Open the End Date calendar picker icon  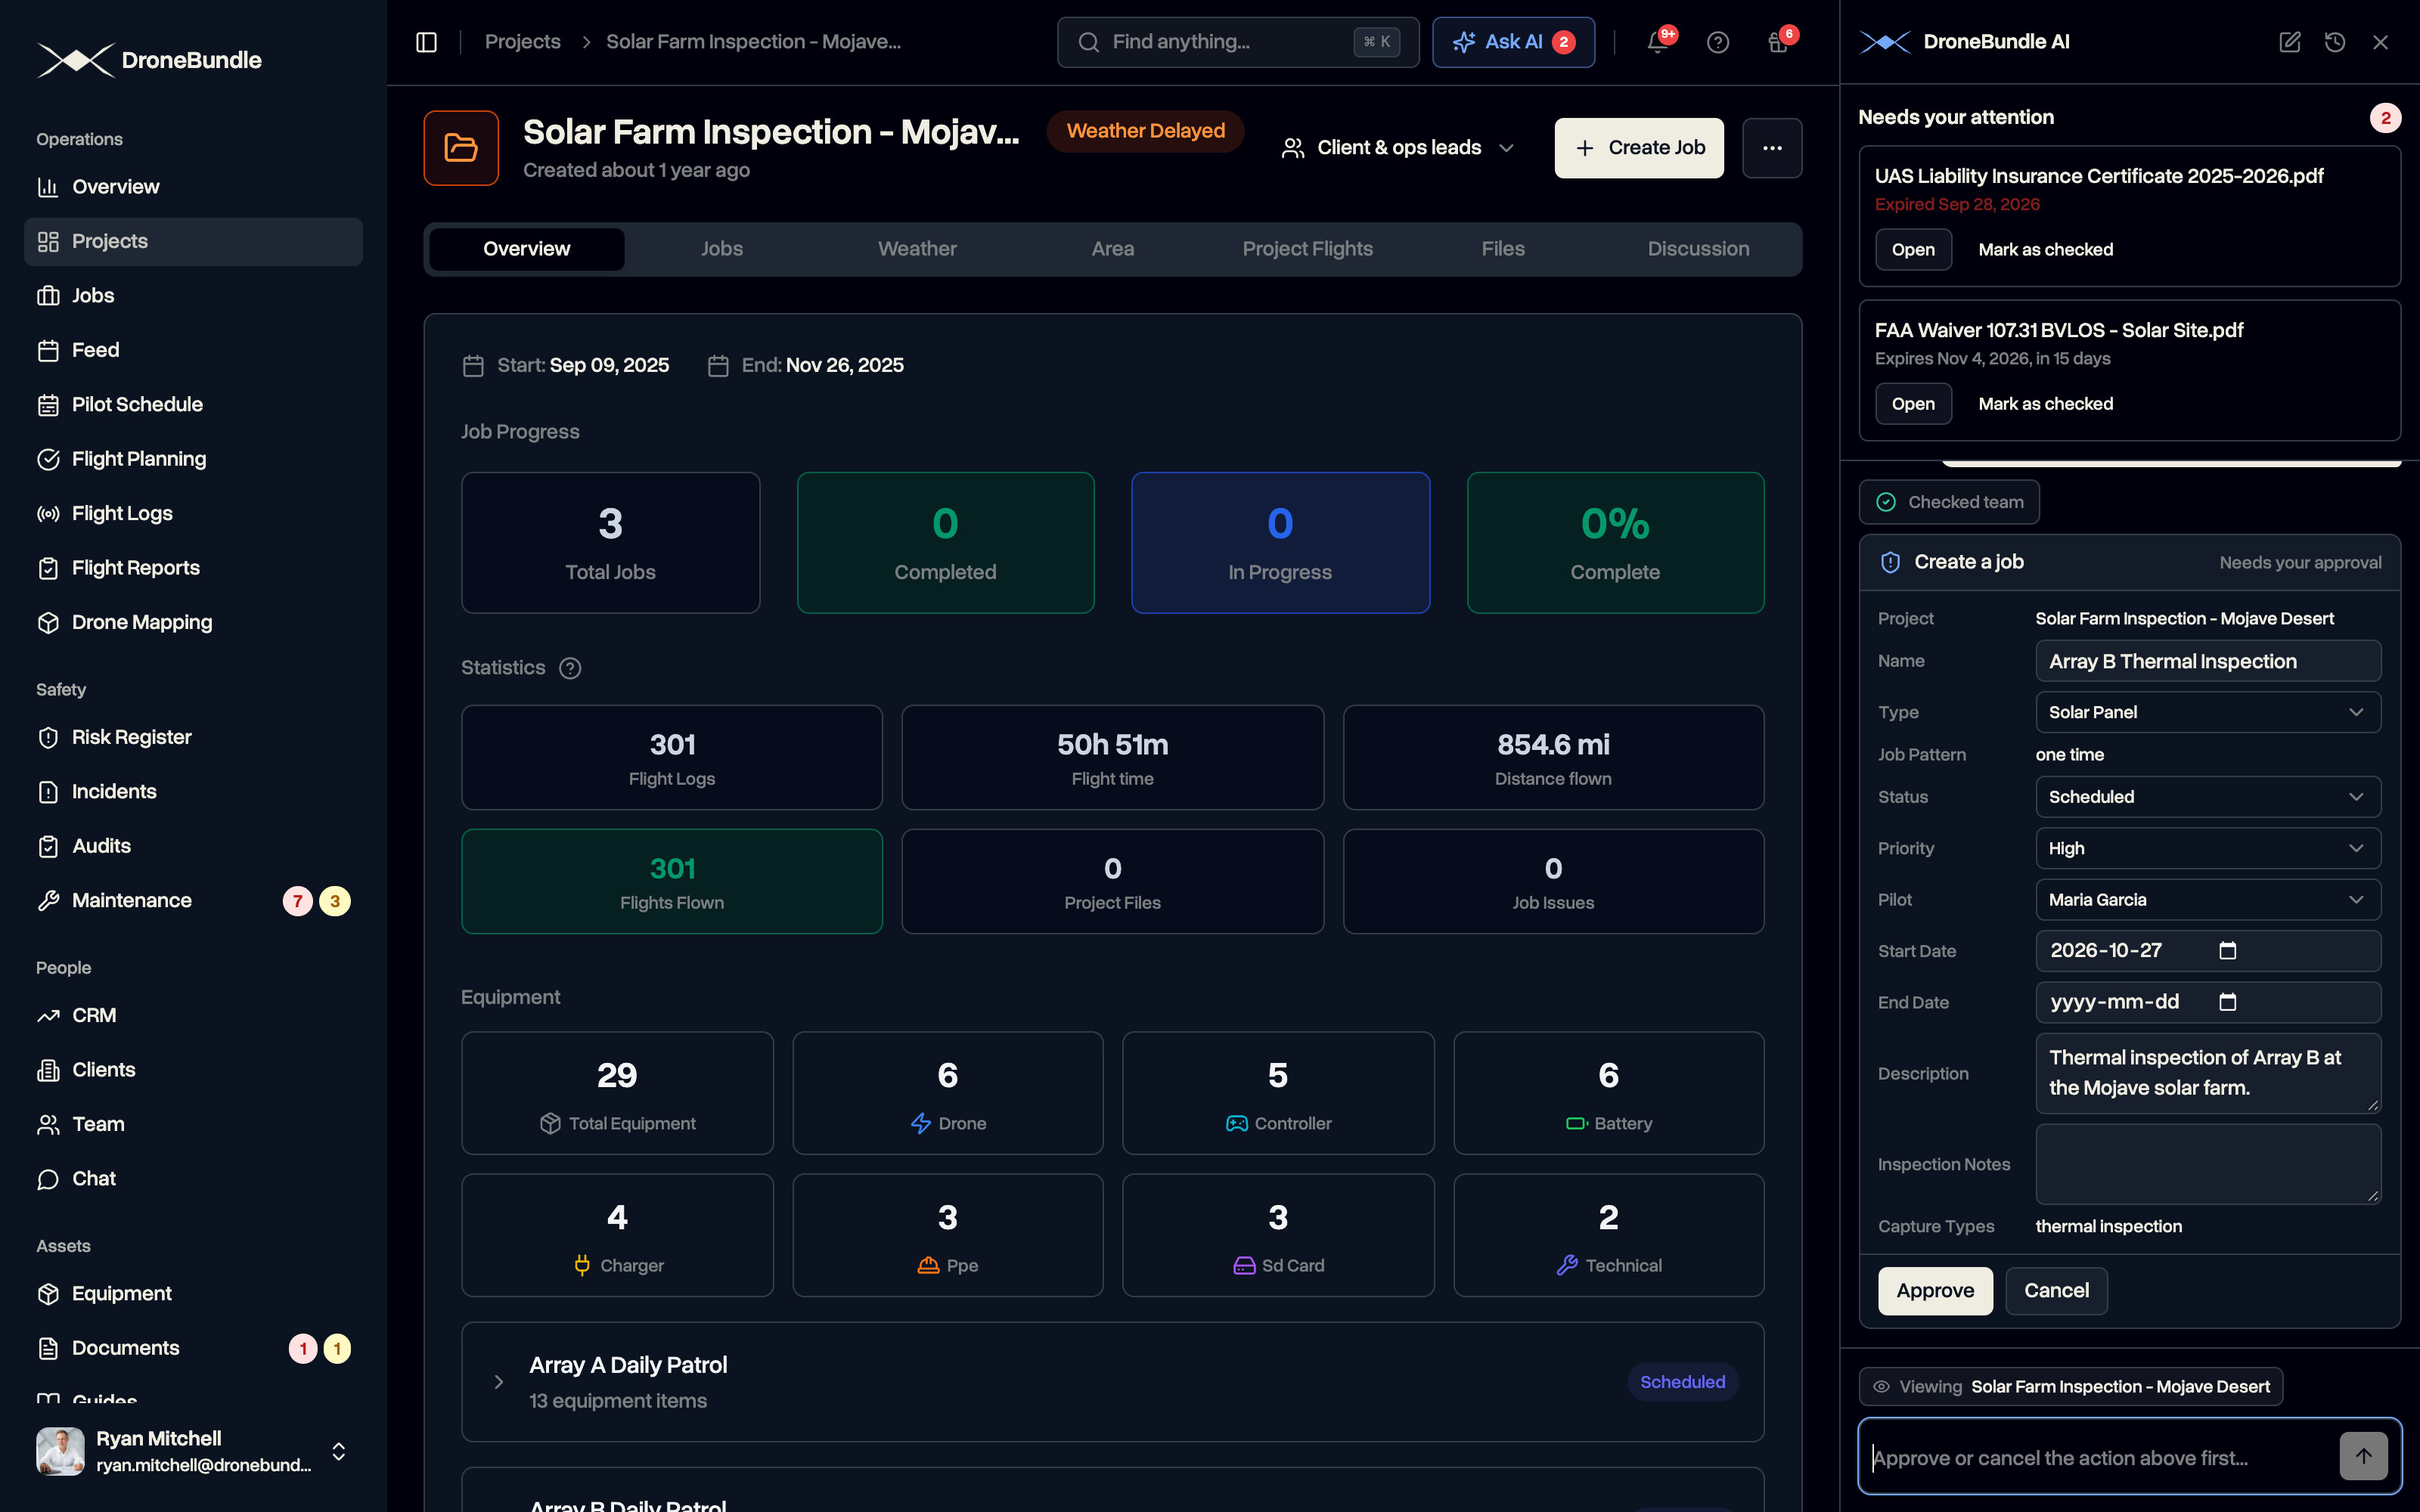(2227, 1002)
